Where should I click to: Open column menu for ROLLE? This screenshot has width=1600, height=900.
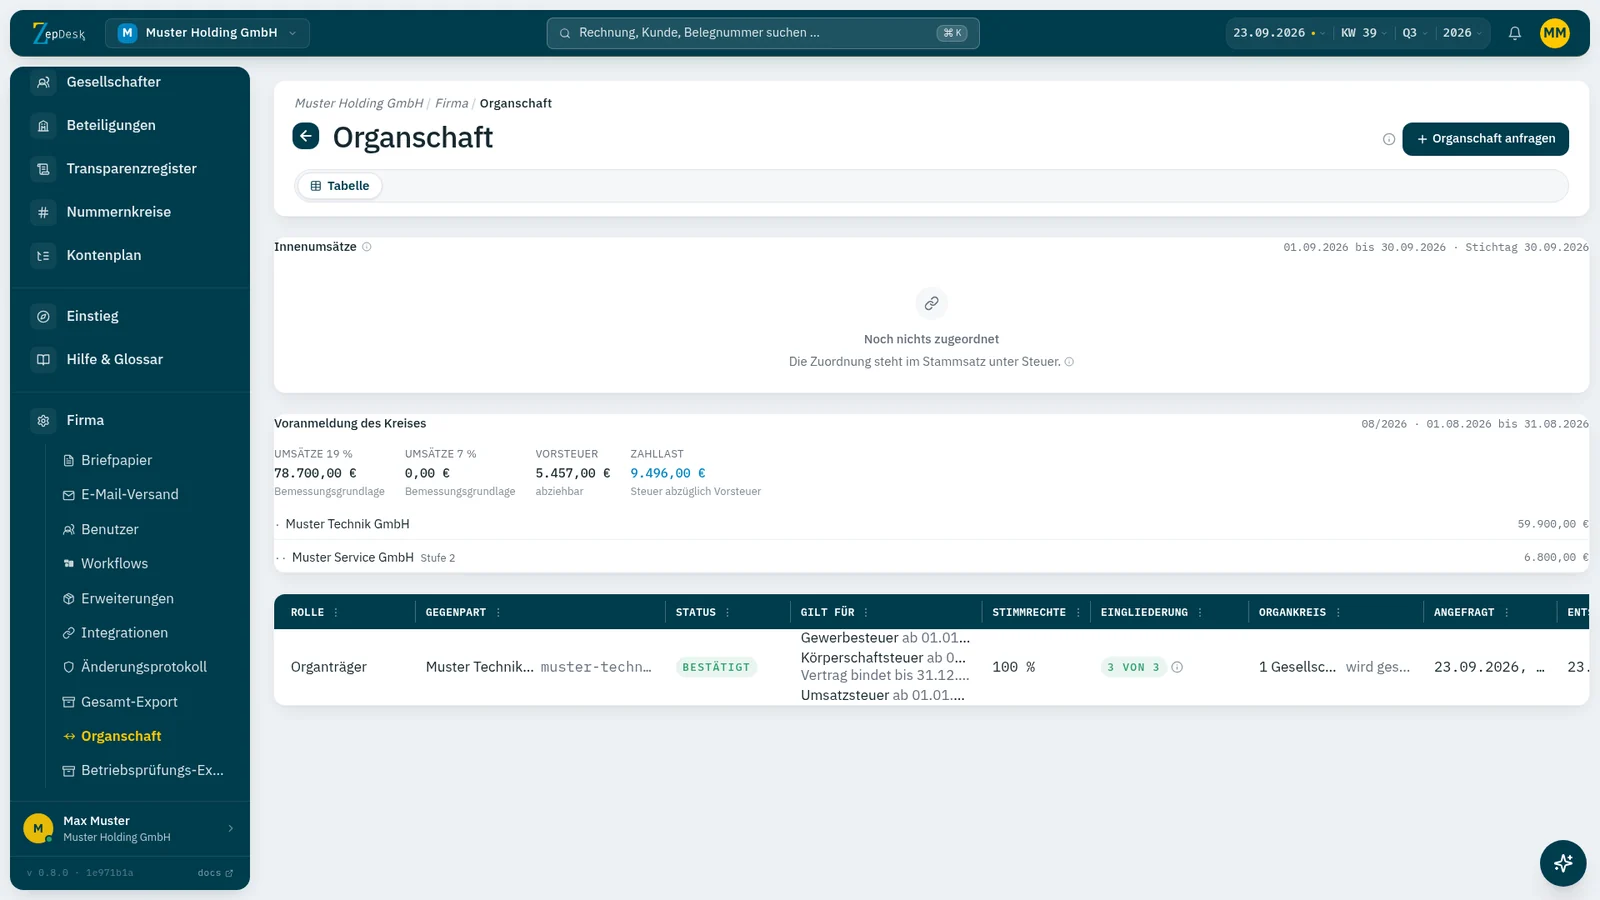point(336,612)
